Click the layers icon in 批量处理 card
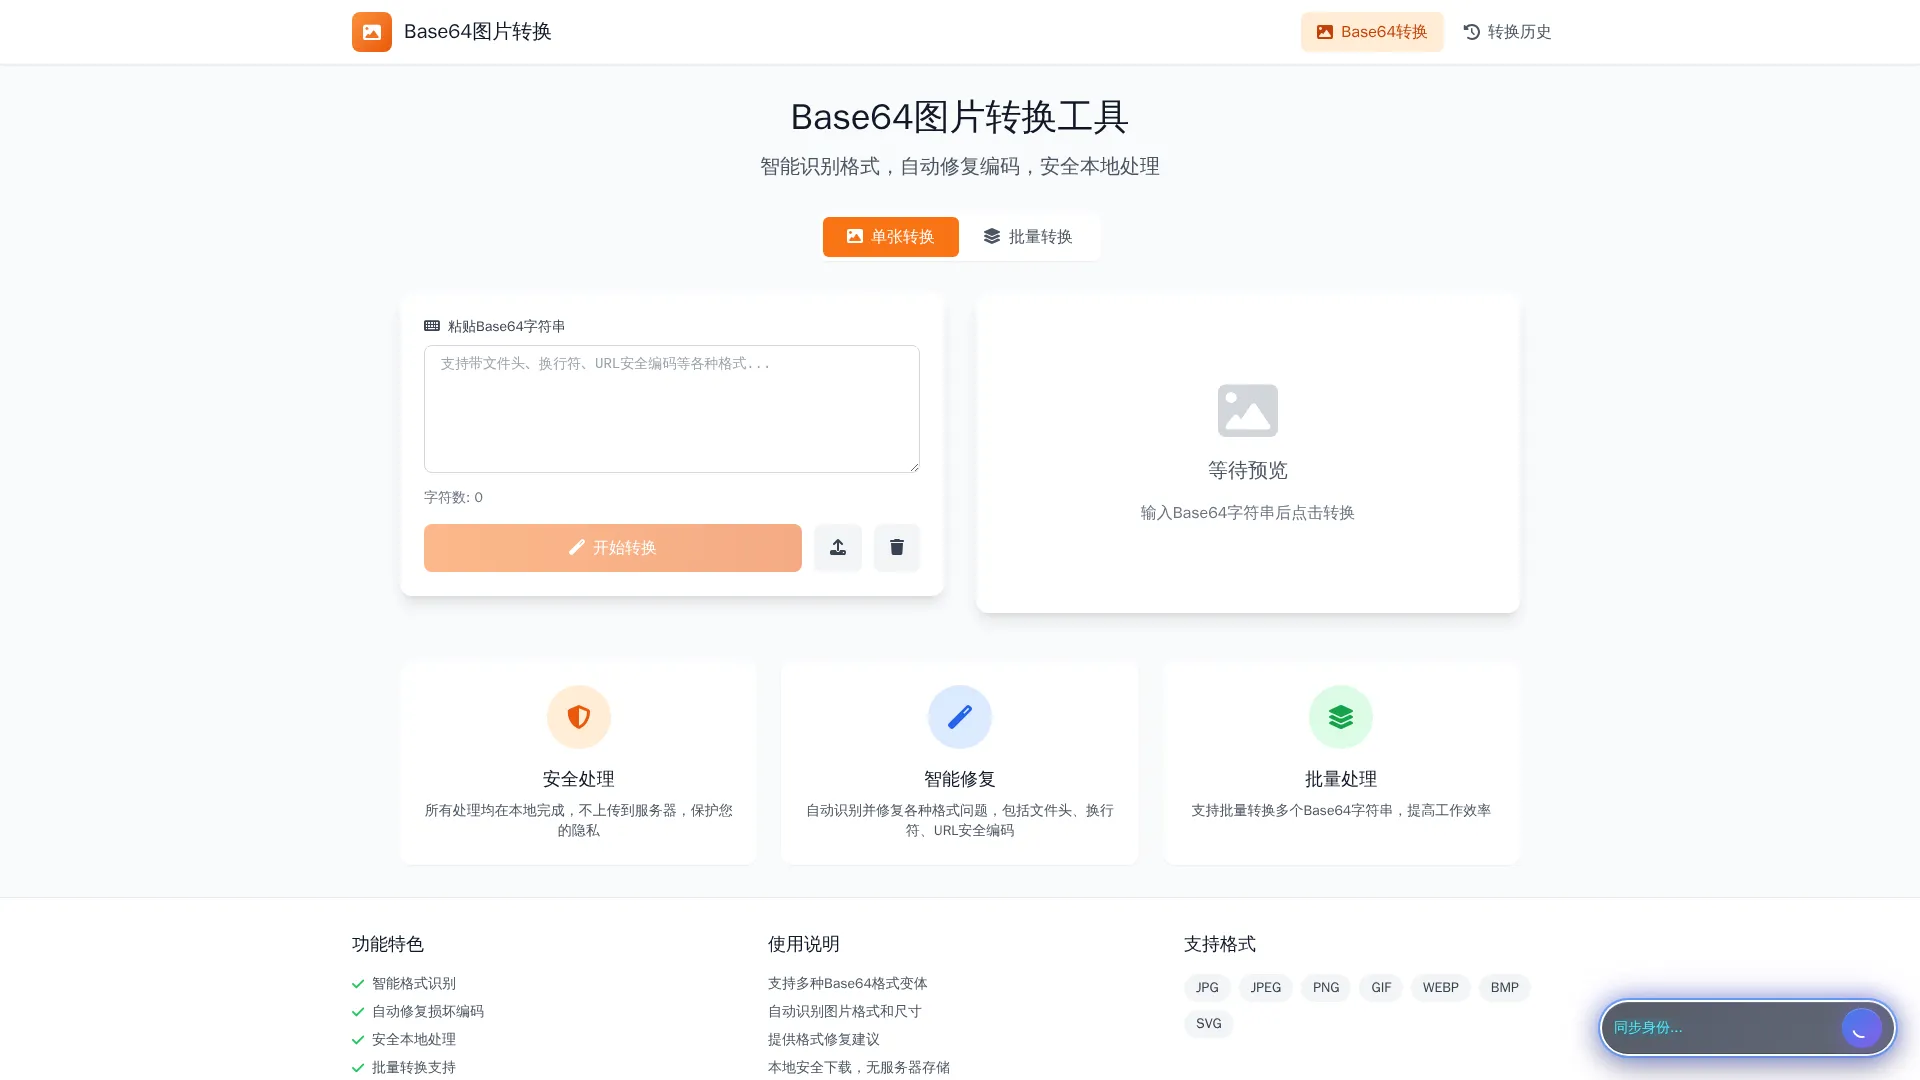1920x1080 pixels. 1341,716
